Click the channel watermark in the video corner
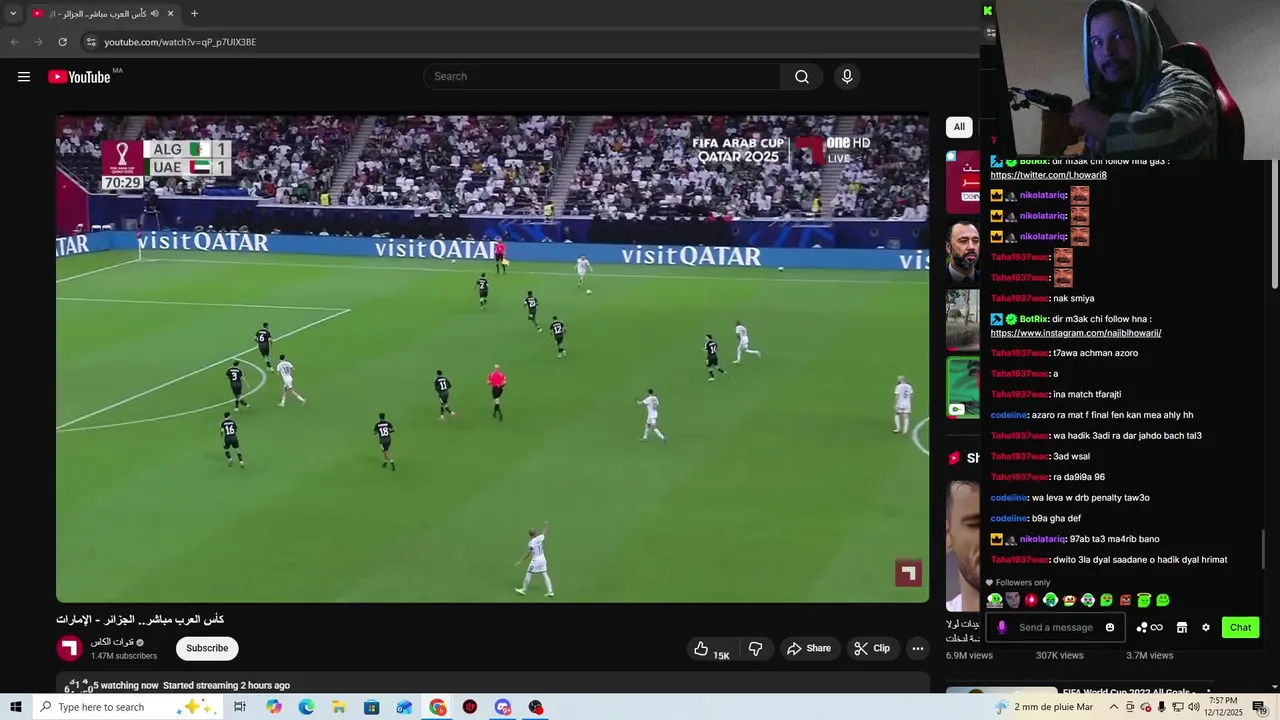Screen dimensions: 1280x720 tap(908, 573)
